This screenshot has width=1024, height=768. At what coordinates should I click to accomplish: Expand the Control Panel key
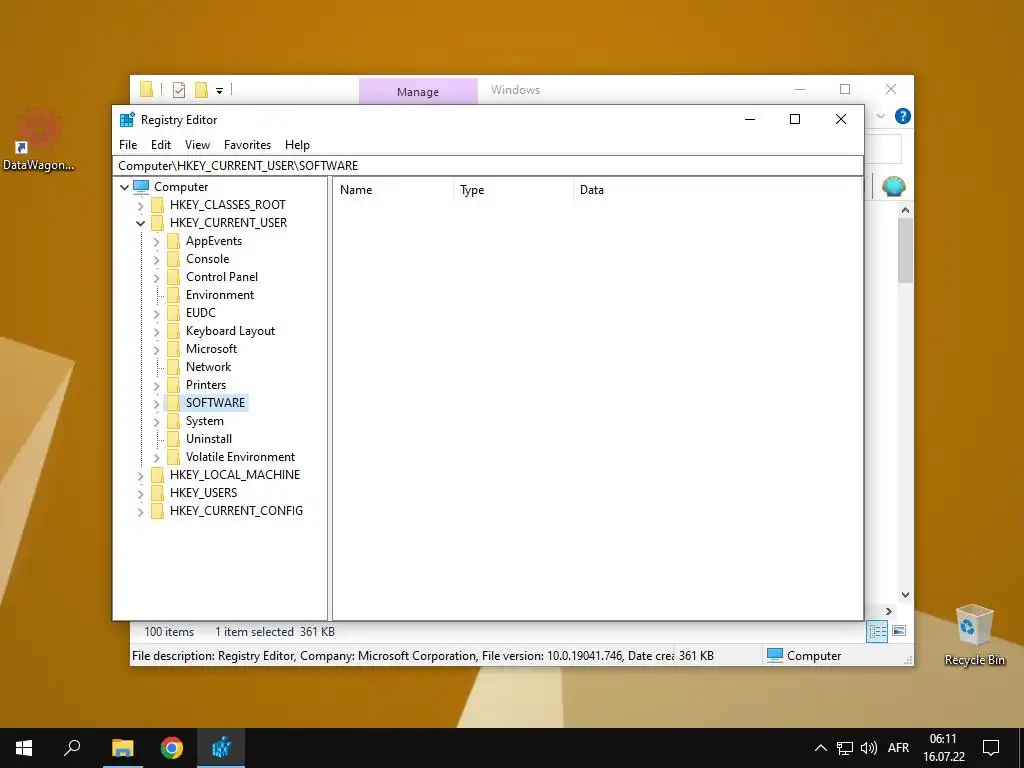click(157, 278)
